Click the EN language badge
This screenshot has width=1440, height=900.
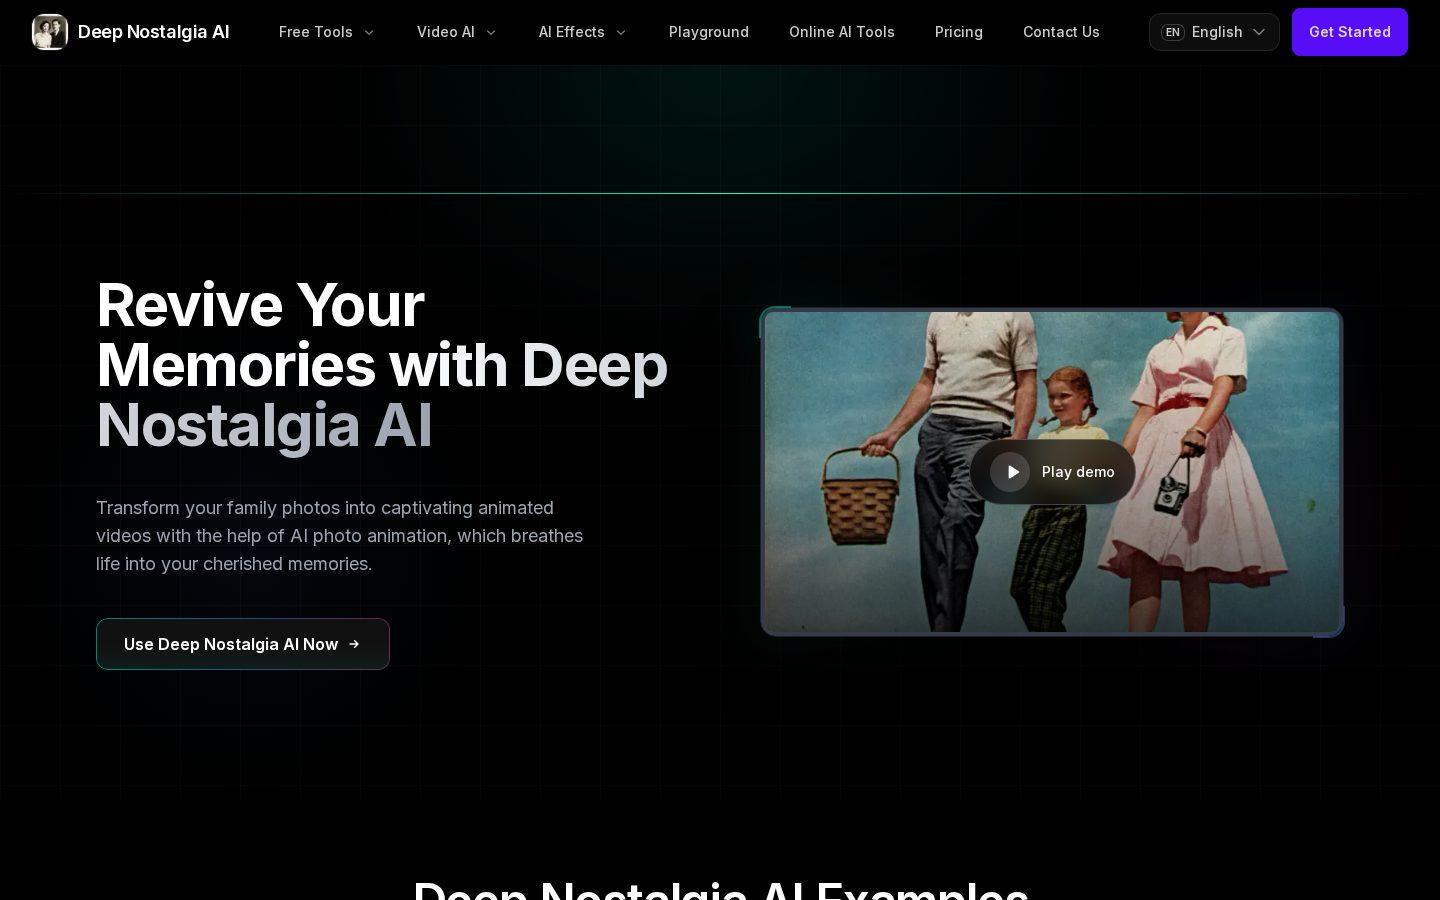tap(1173, 32)
